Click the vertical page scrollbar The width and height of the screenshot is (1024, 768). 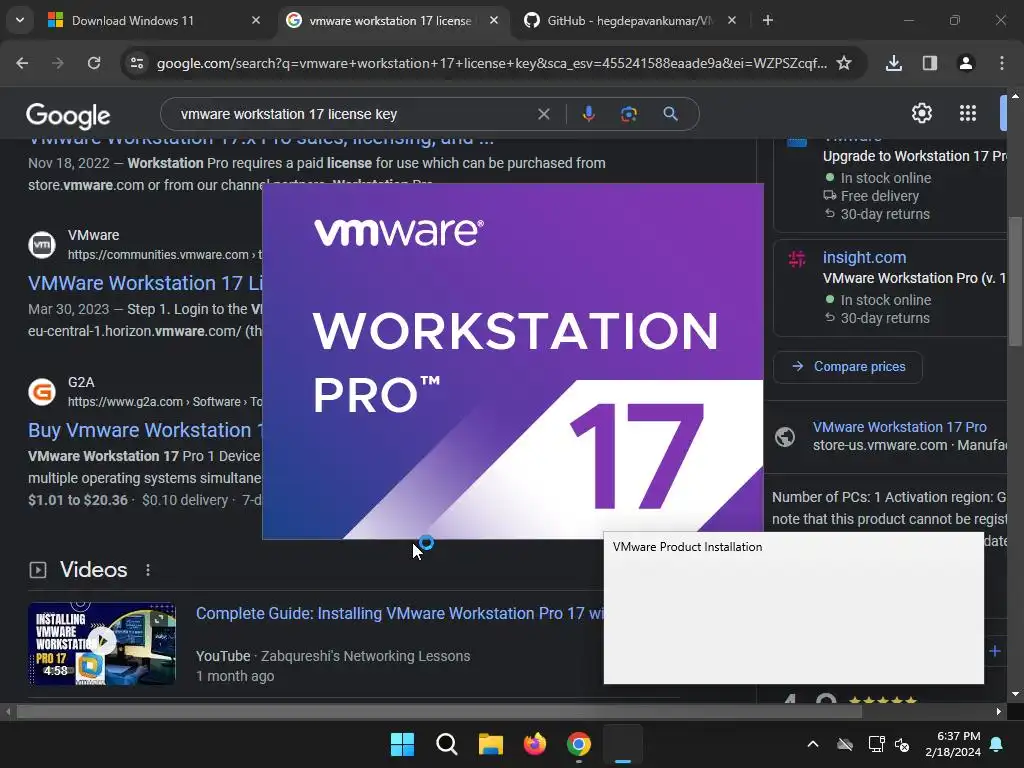[1015, 281]
